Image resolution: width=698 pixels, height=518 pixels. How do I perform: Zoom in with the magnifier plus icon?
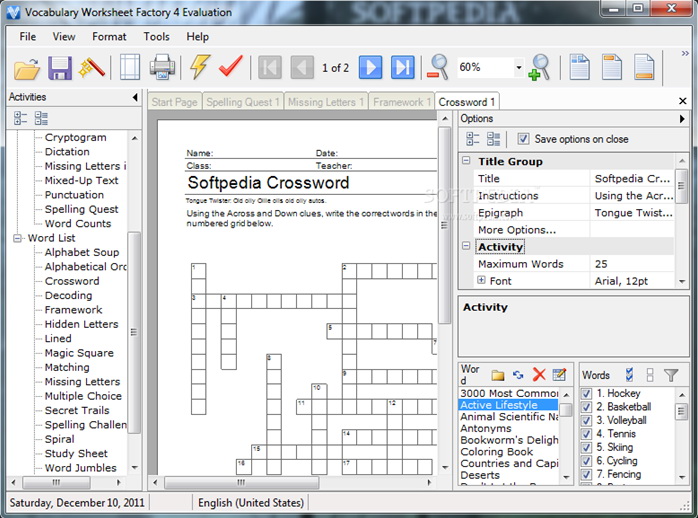coord(539,67)
